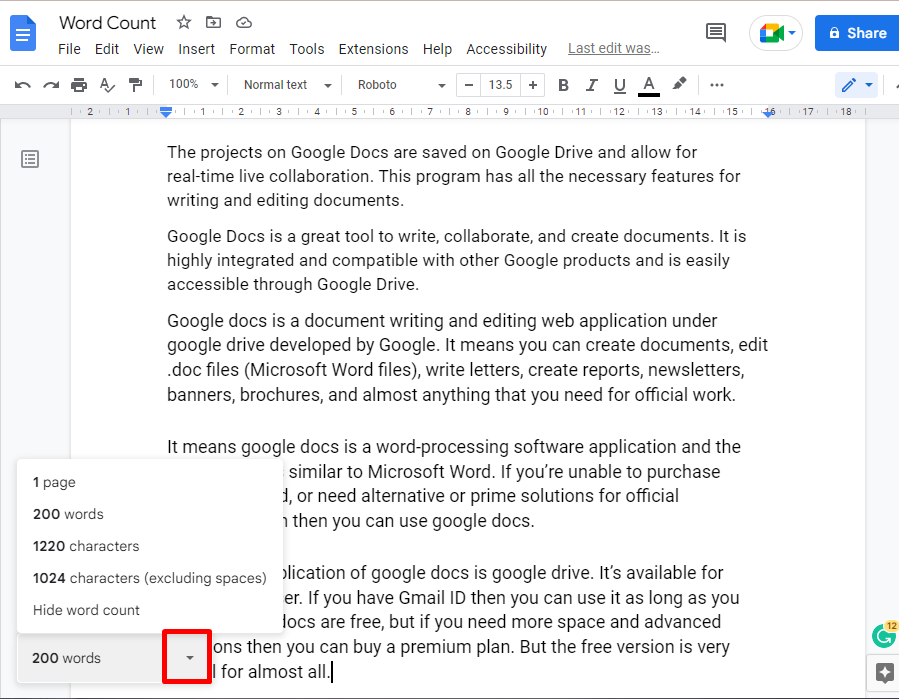Toggle Italic formatting

591,85
